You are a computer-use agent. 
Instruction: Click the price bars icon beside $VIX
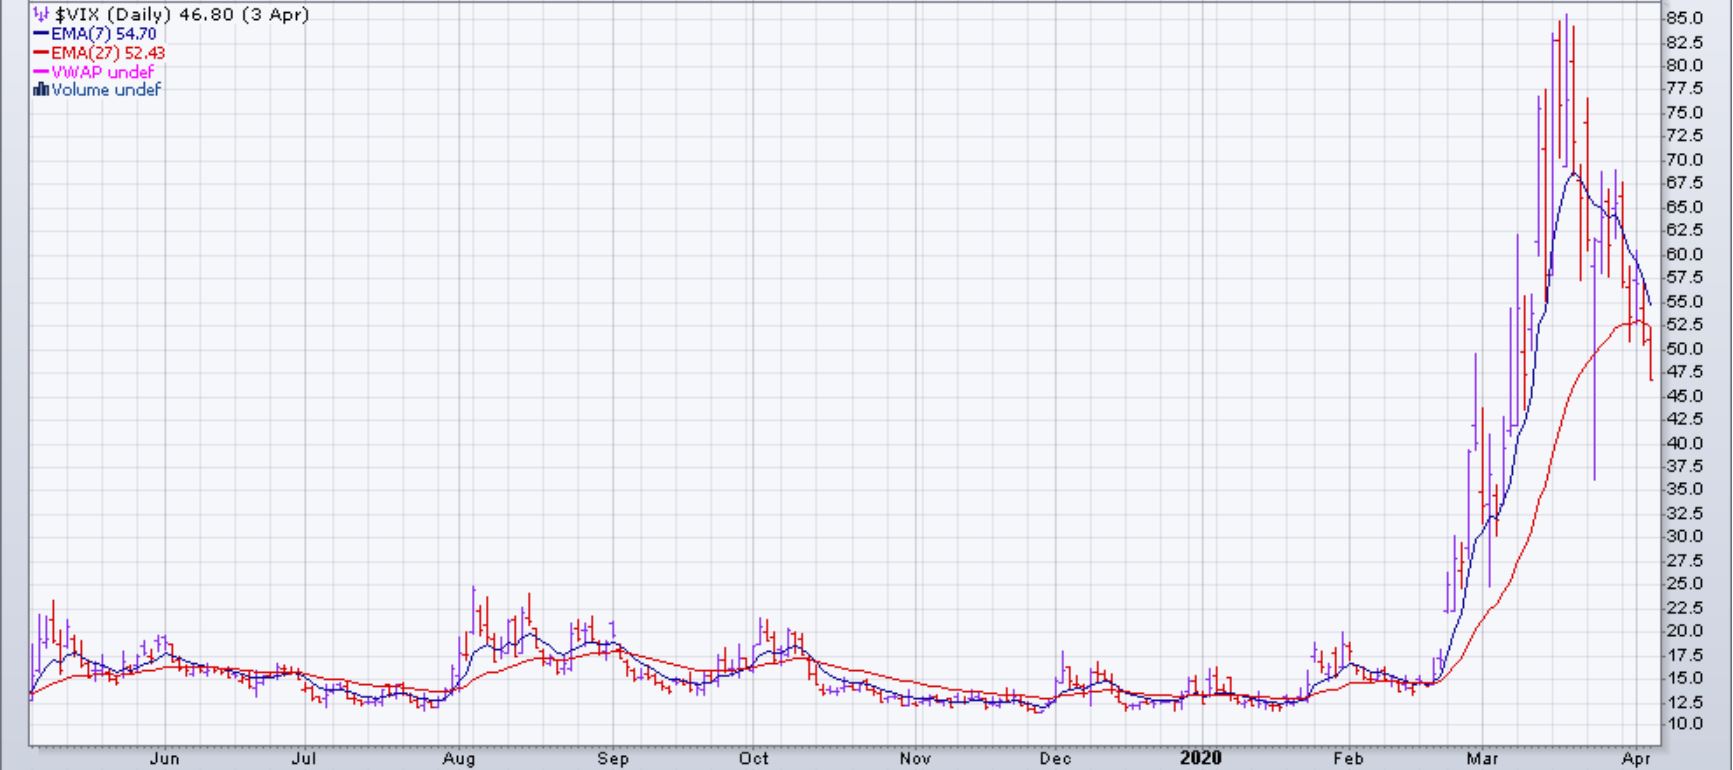click(x=41, y=14)
